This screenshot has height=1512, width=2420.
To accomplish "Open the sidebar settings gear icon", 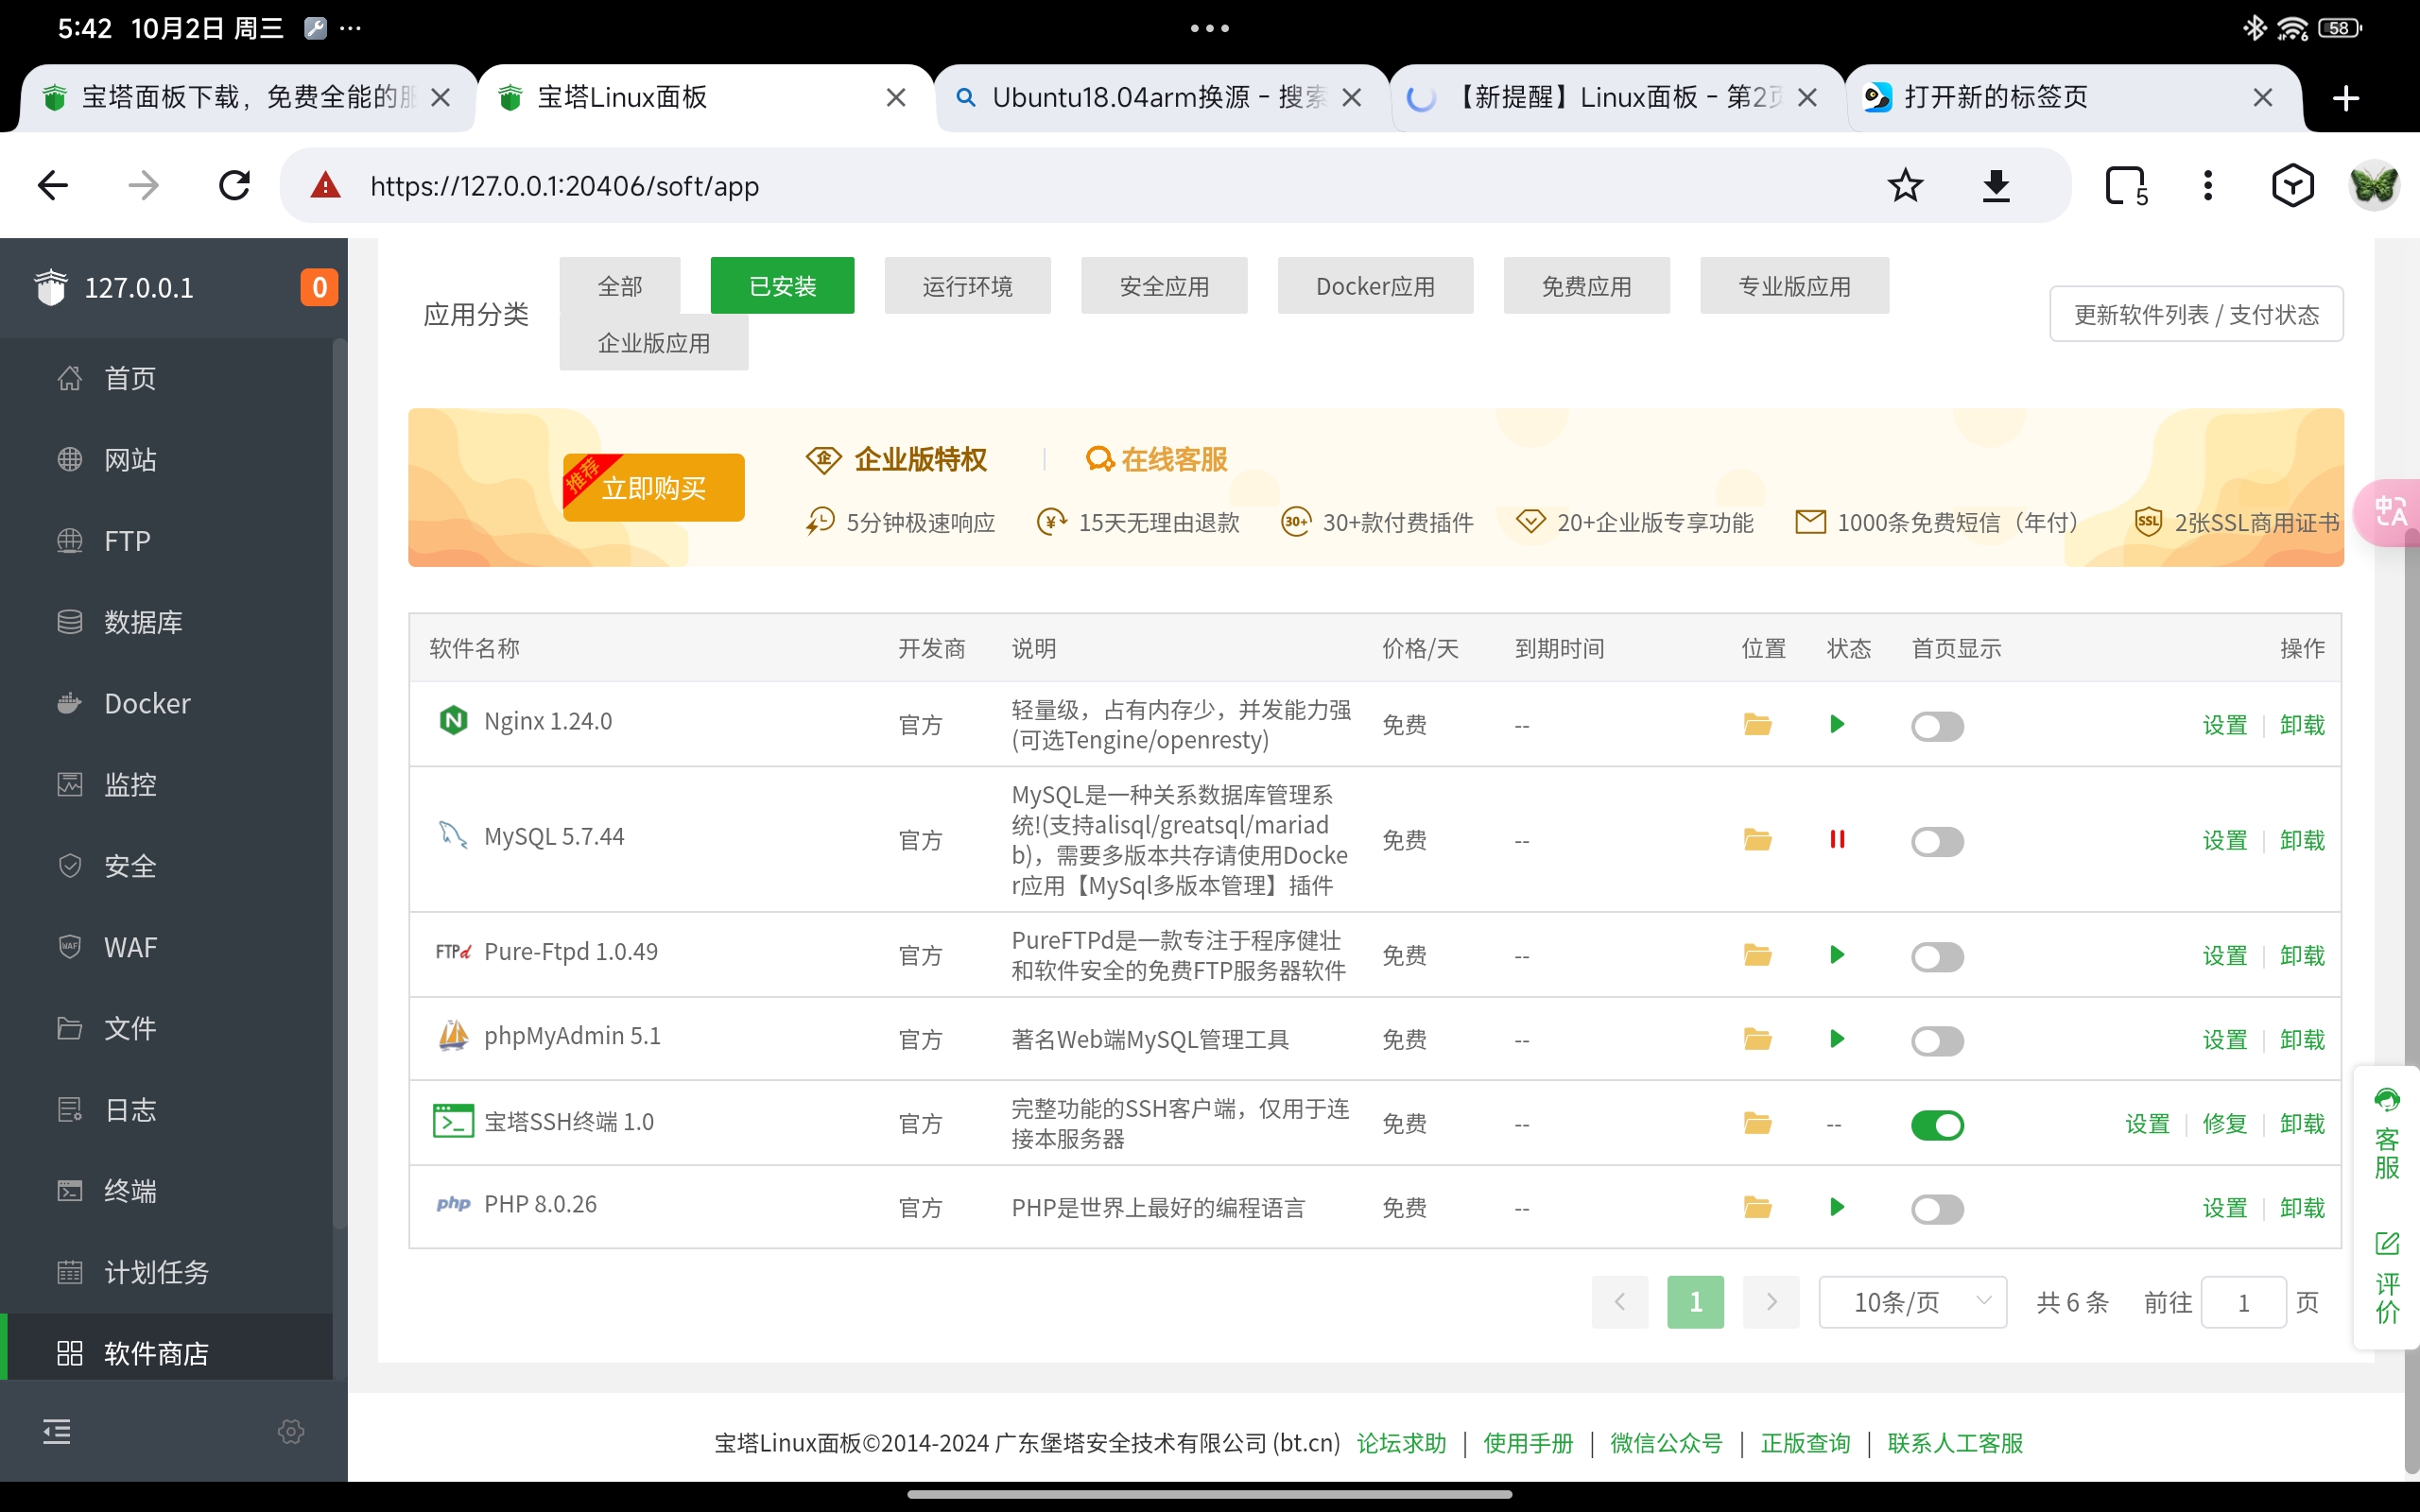I will [291, 1432].
